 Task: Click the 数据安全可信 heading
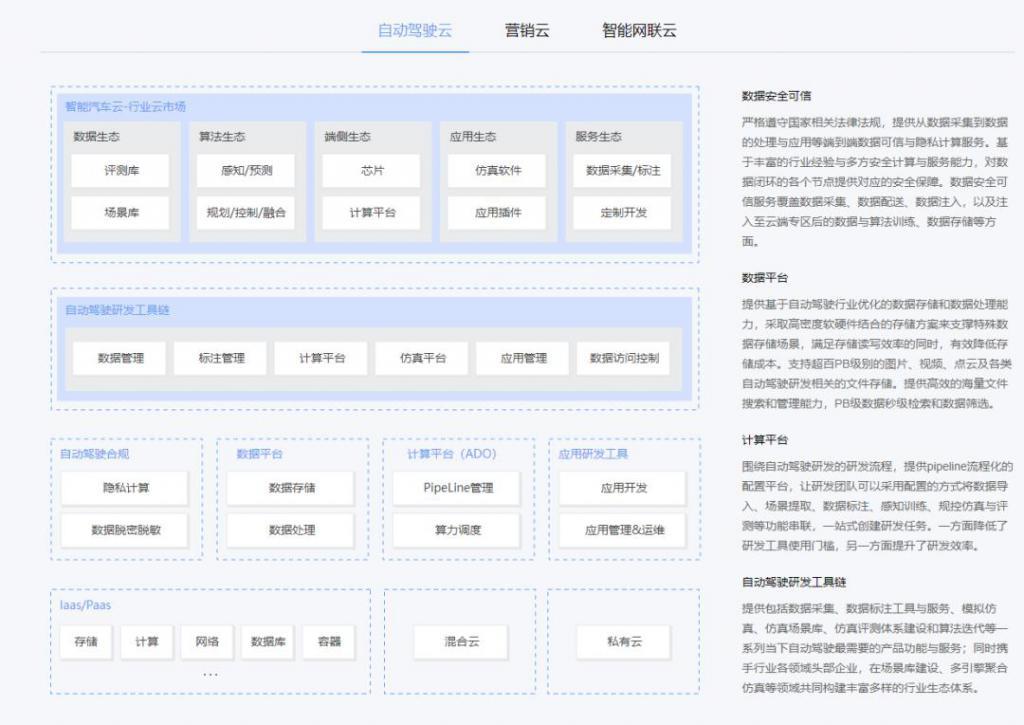pos(776,96)
